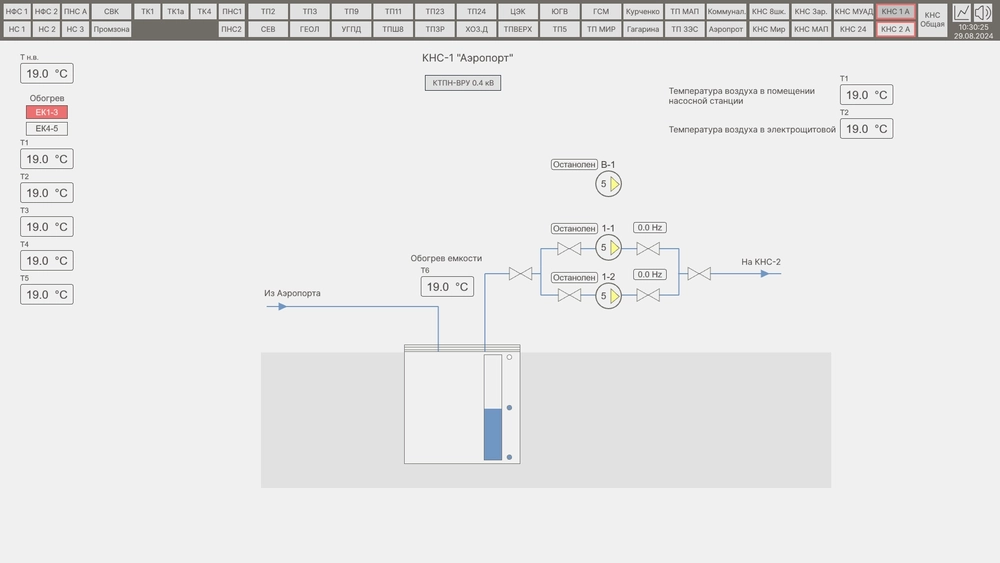Open the НФС 1 station screen

coord(16,11)
